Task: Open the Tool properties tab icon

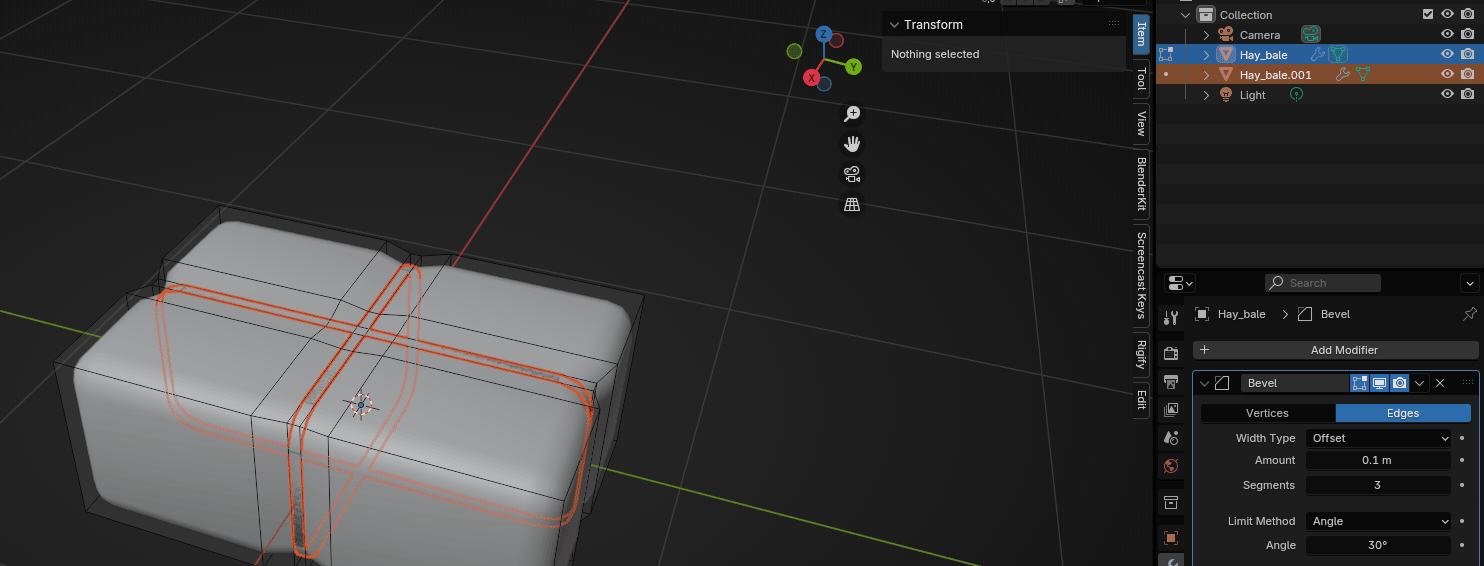Action: pyautogui.click(x=1171, y=318)
